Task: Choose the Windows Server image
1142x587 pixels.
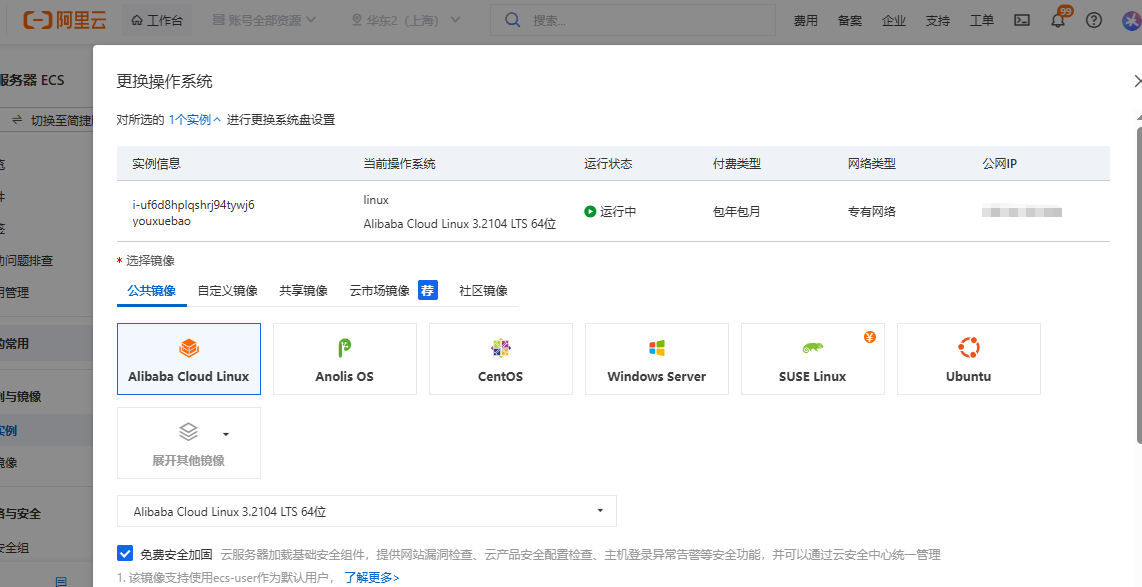Action: (656, 358)
